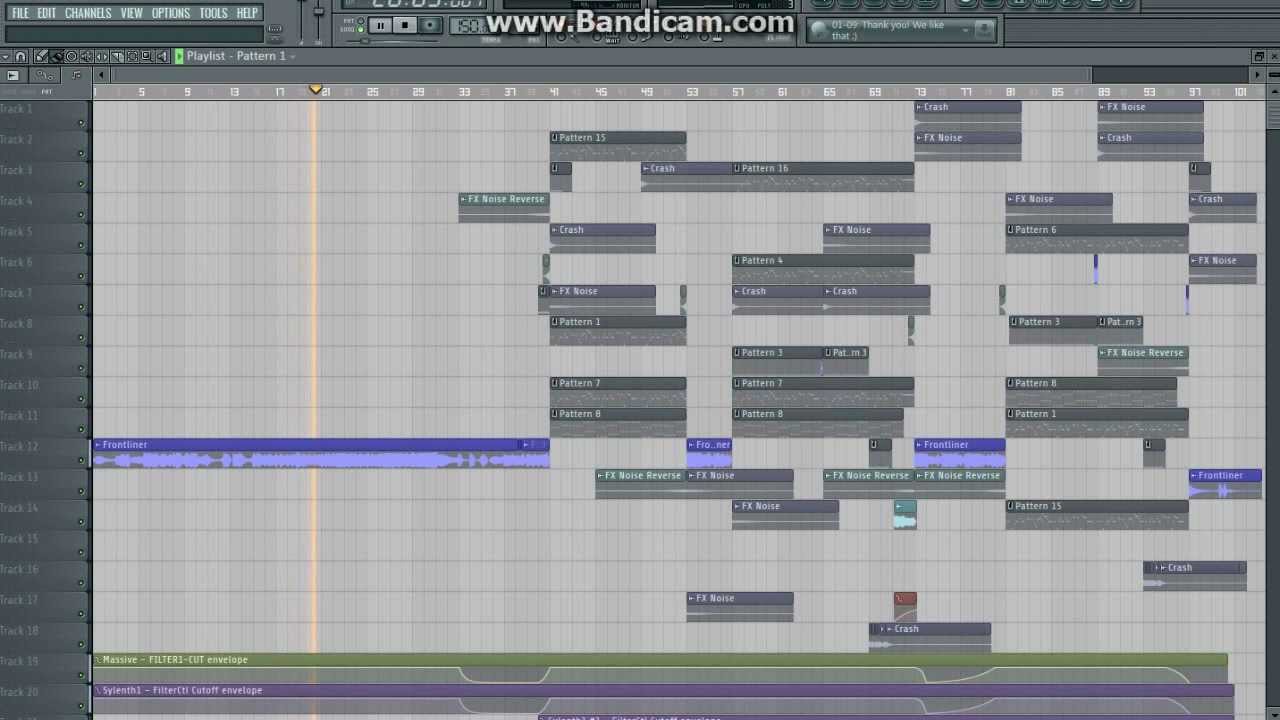Open the HELP menu

point(247,13)
